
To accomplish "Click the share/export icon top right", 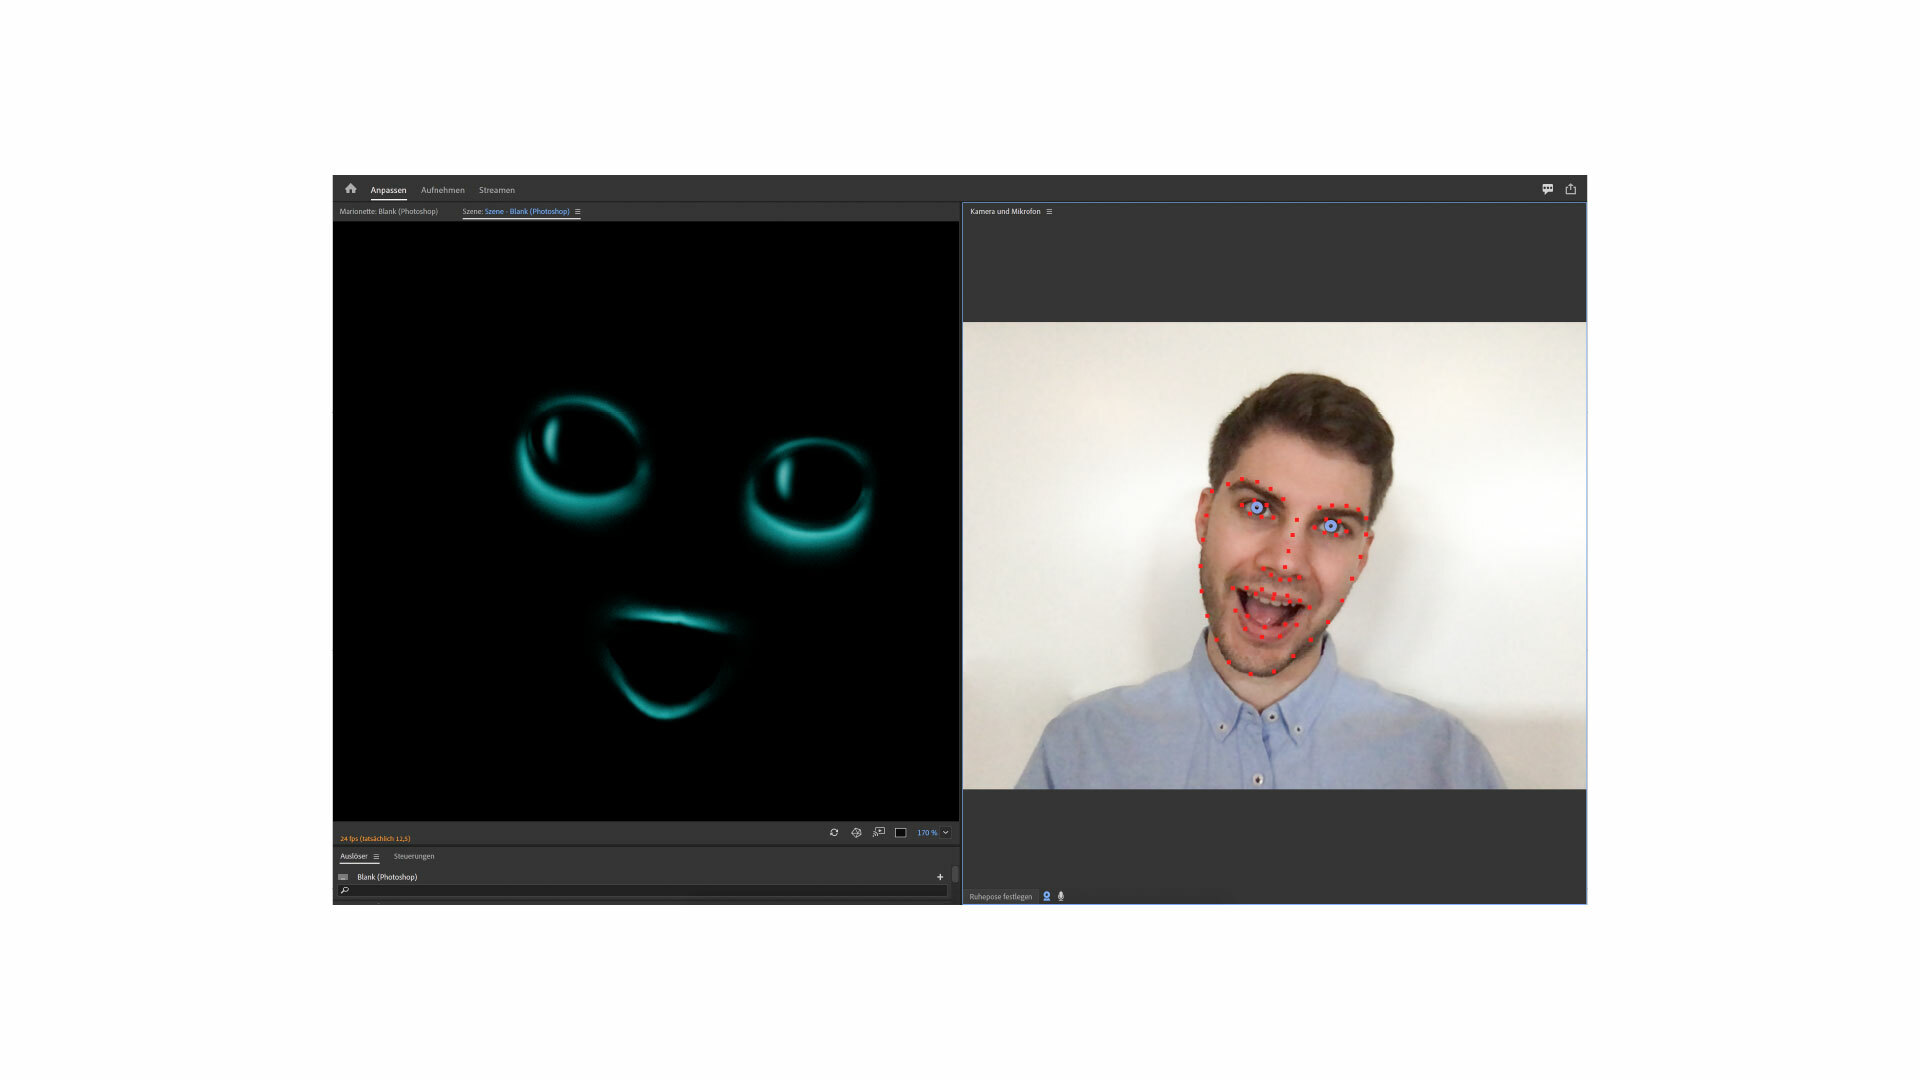I will tap(1570, 189).
